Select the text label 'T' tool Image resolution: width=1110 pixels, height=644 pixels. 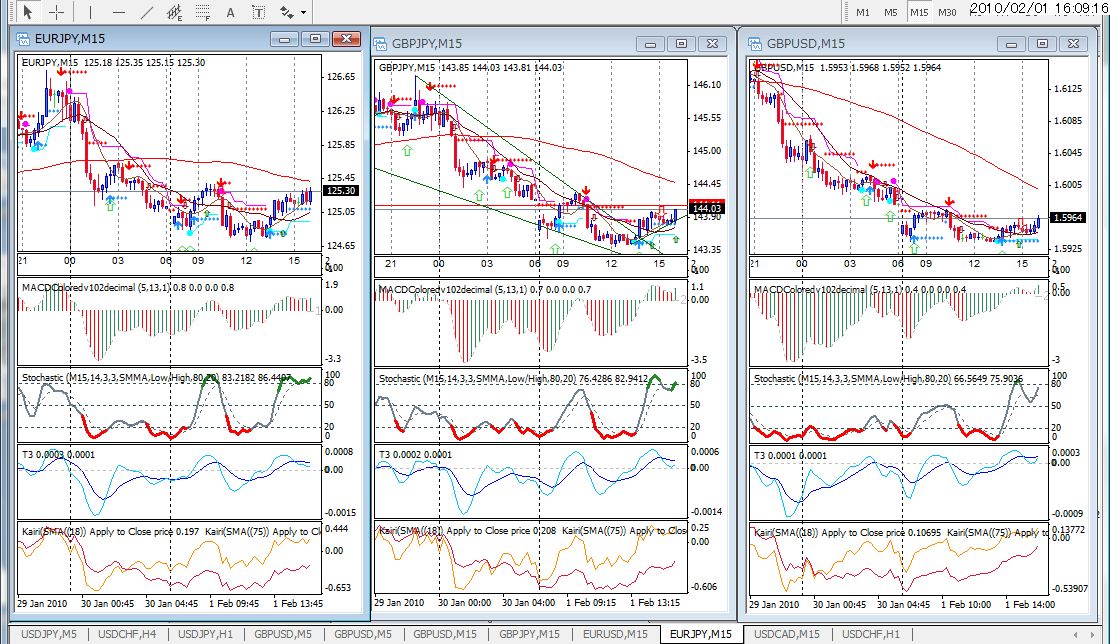click(x=258, y=11)
